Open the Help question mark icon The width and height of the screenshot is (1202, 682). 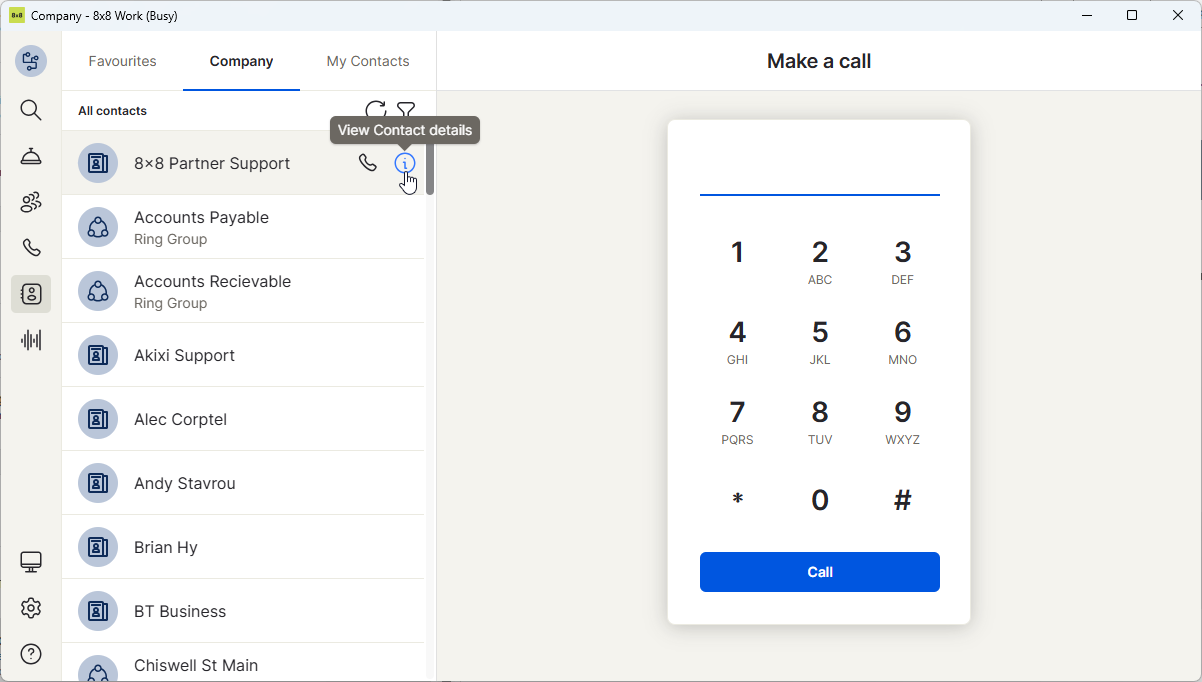click(x=31, y=654)
